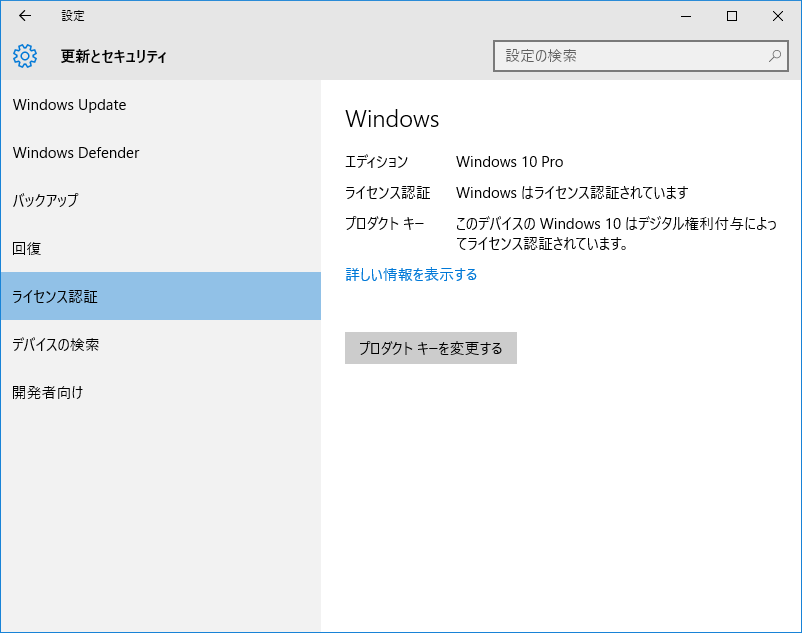Image resolution: width=802 pixels, height=633 pixels.
Task: Click the magnifier icon in search box
Action: (x=775, y=56)
